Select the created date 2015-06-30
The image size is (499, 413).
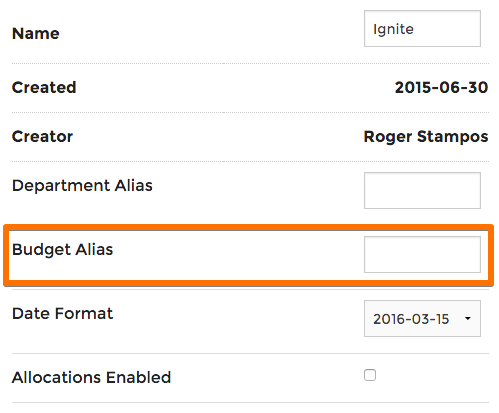coord(441,87)
